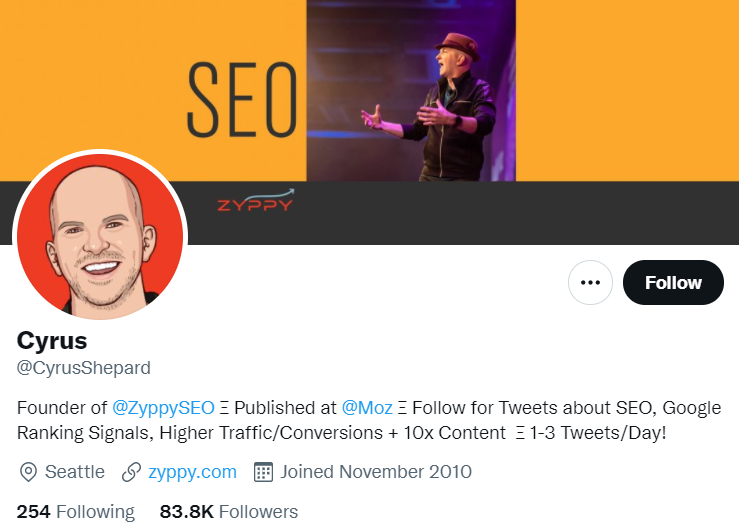The height and width of the screenshot is (530, 739).
Task: Click the location pin icon
Action: coord(28,471)
